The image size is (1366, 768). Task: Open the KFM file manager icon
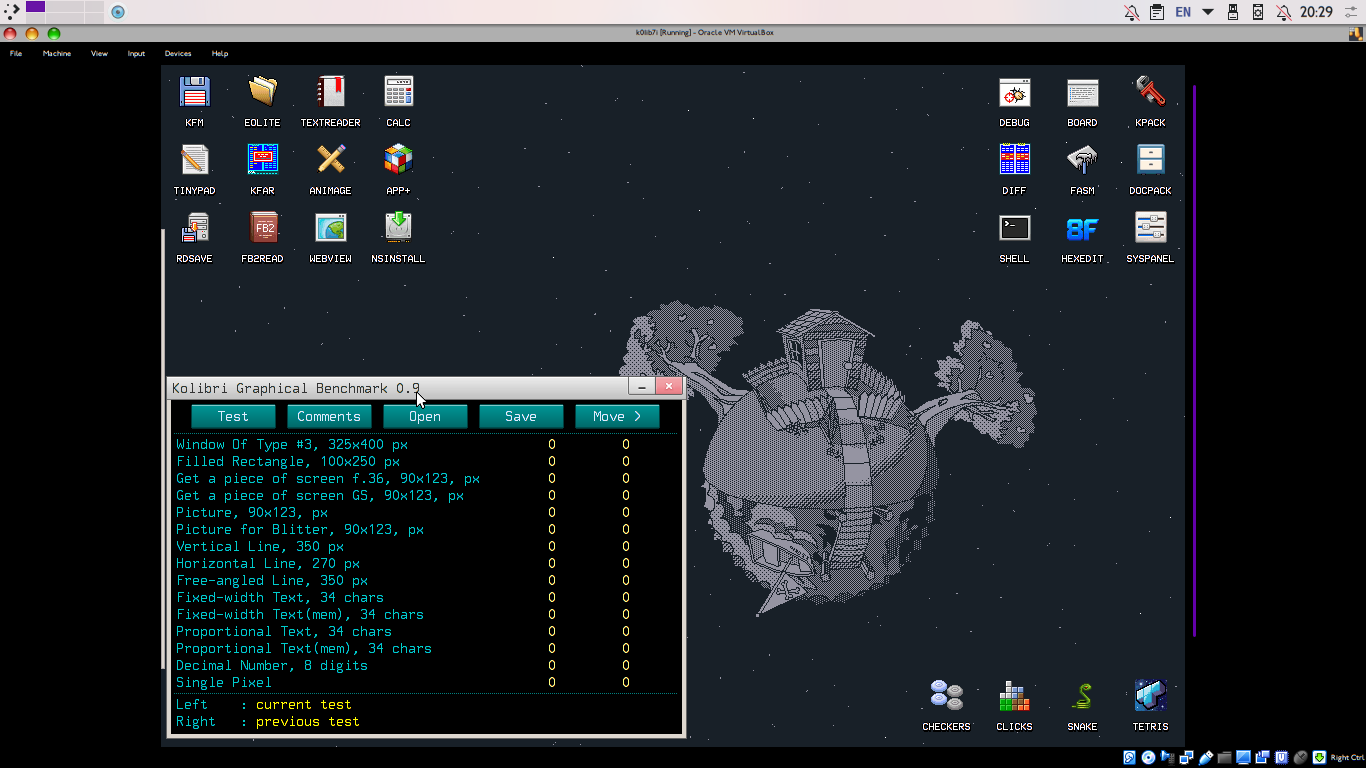pos(194,92)
